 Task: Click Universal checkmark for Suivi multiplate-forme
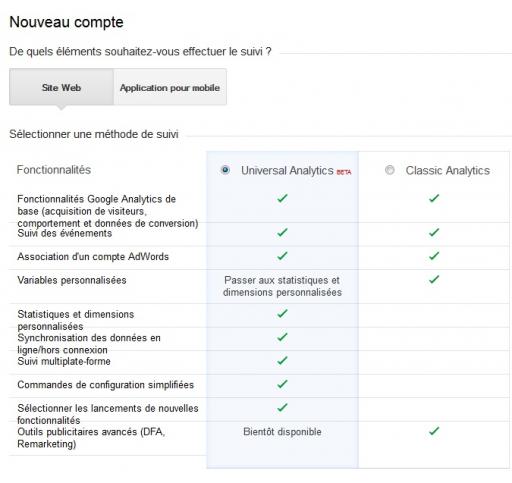pyautogui.click(x=282, y=360)
